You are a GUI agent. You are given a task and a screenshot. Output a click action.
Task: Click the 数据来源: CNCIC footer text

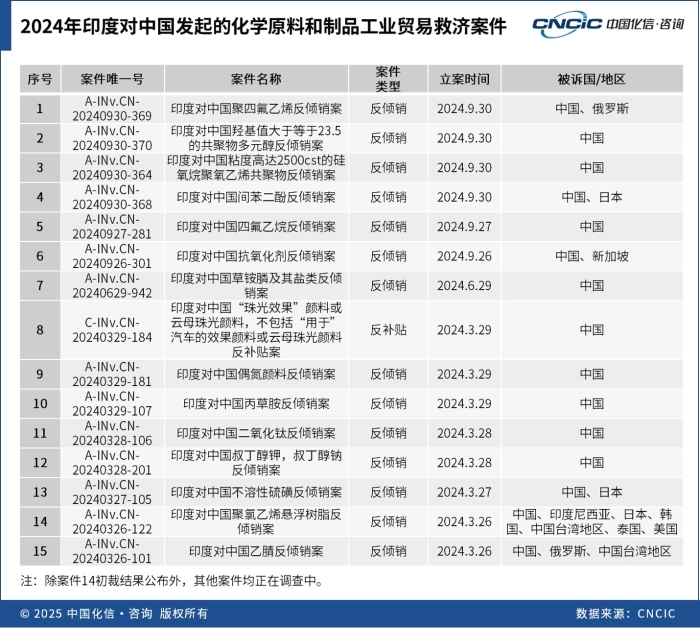click(x=626, y=614)
